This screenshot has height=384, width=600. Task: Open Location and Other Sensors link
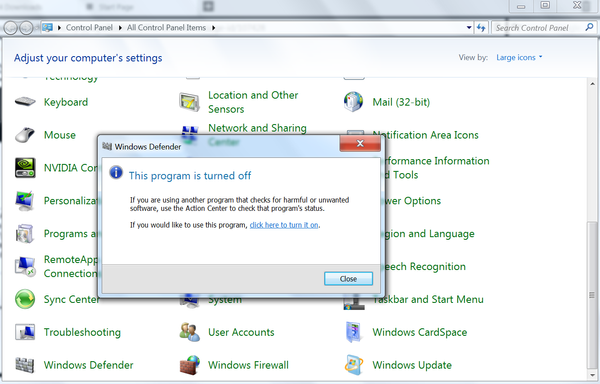coord(253,102)
